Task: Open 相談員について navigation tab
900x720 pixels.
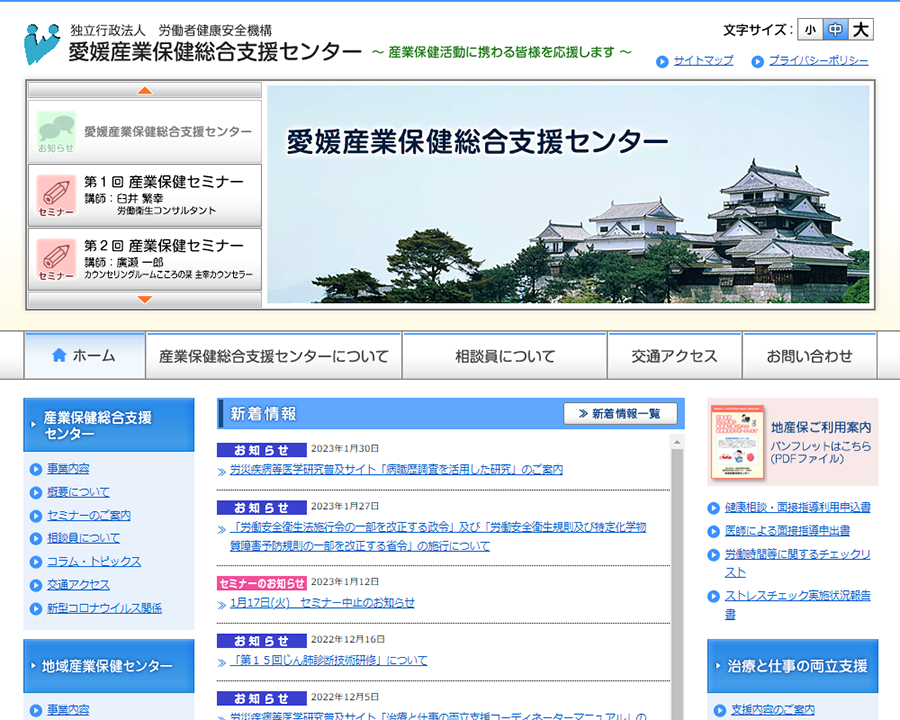Action: pyautogui.click(x=504, y=356)
